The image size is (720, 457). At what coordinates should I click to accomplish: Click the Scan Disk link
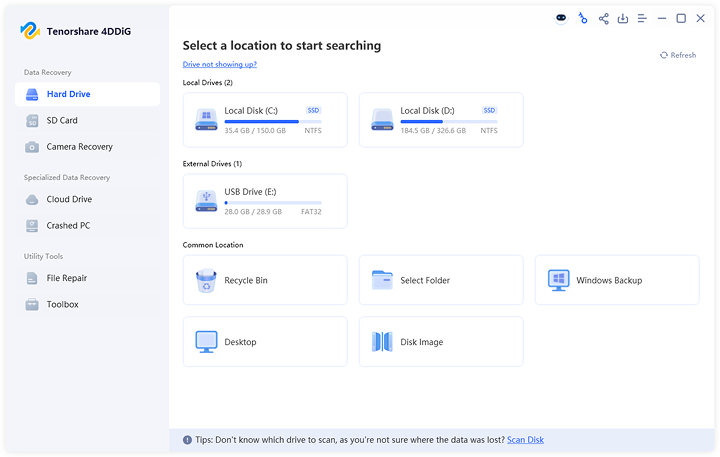point(525,440)
